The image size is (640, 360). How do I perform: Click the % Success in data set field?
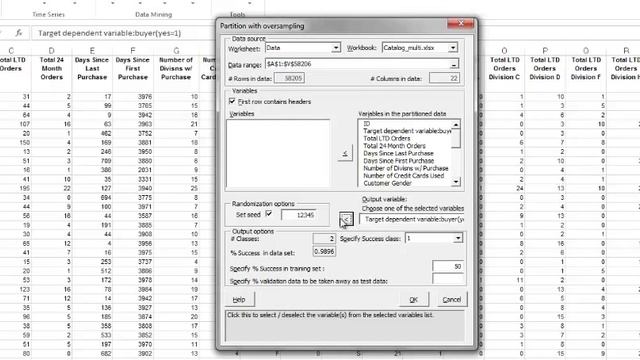324,252
